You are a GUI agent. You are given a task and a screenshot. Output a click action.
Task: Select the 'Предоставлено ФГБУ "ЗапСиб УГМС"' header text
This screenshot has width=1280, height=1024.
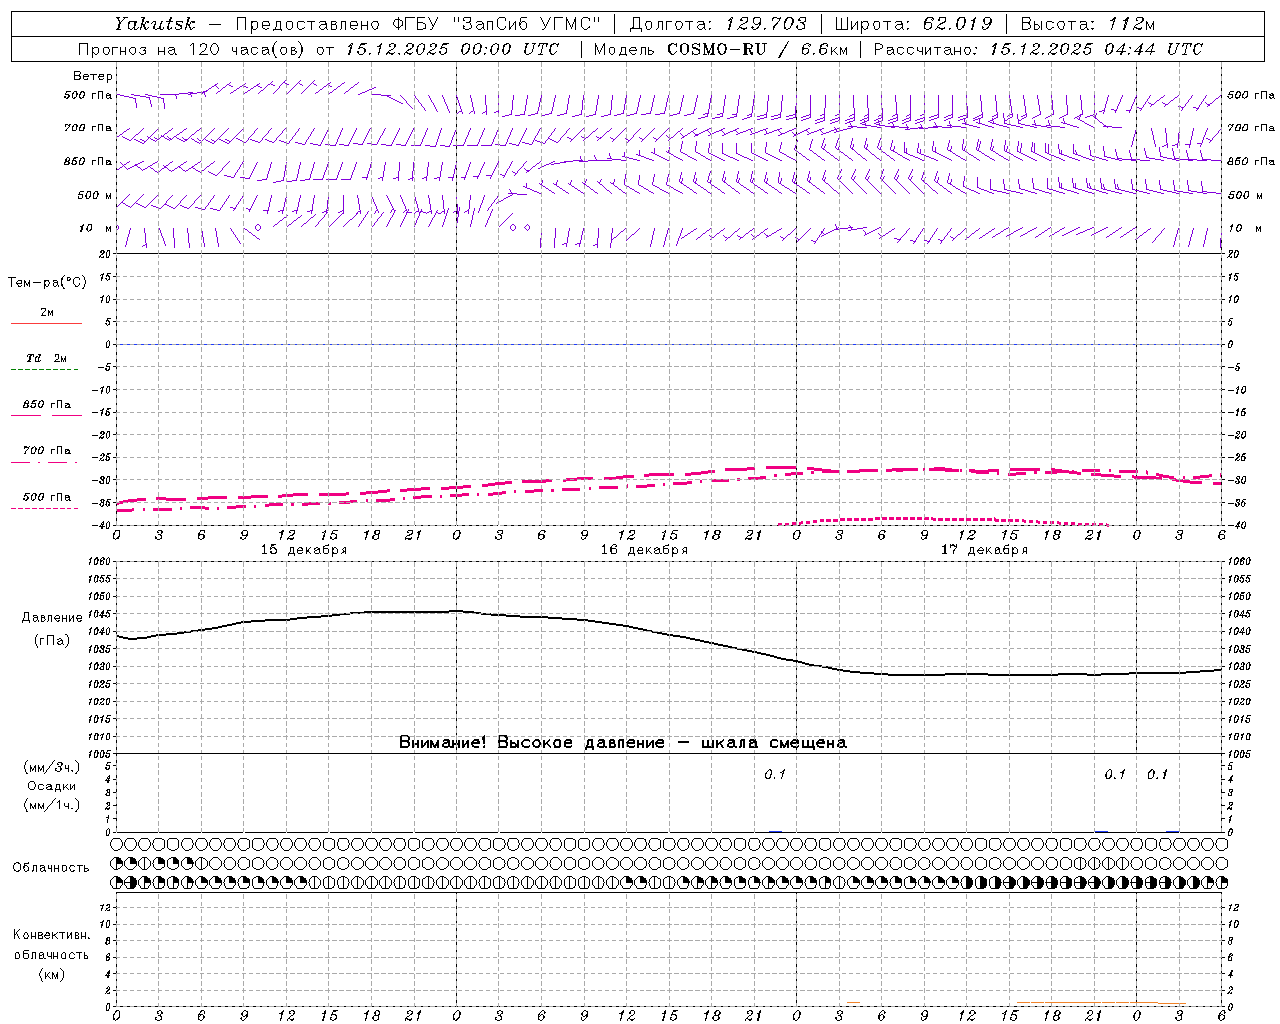click(x=418, y=23)
